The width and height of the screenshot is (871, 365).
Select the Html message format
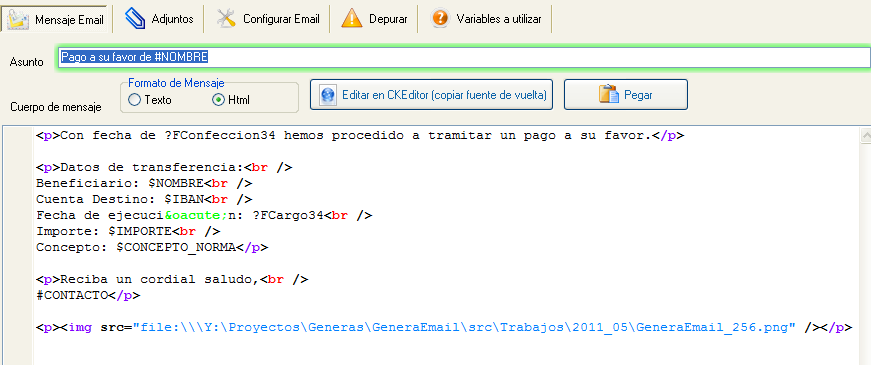[x=231, y=101]
